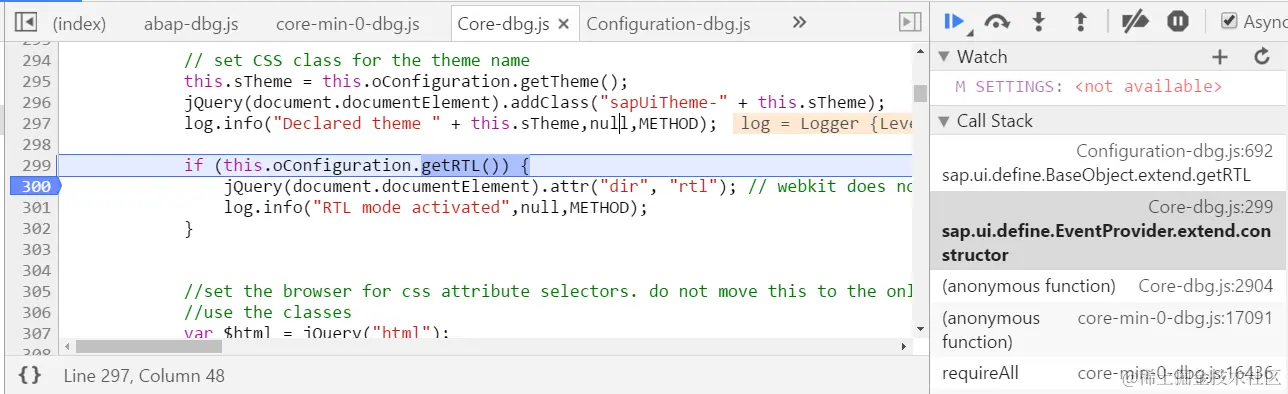Close the Core-dbg.js tab

(564, 23)
